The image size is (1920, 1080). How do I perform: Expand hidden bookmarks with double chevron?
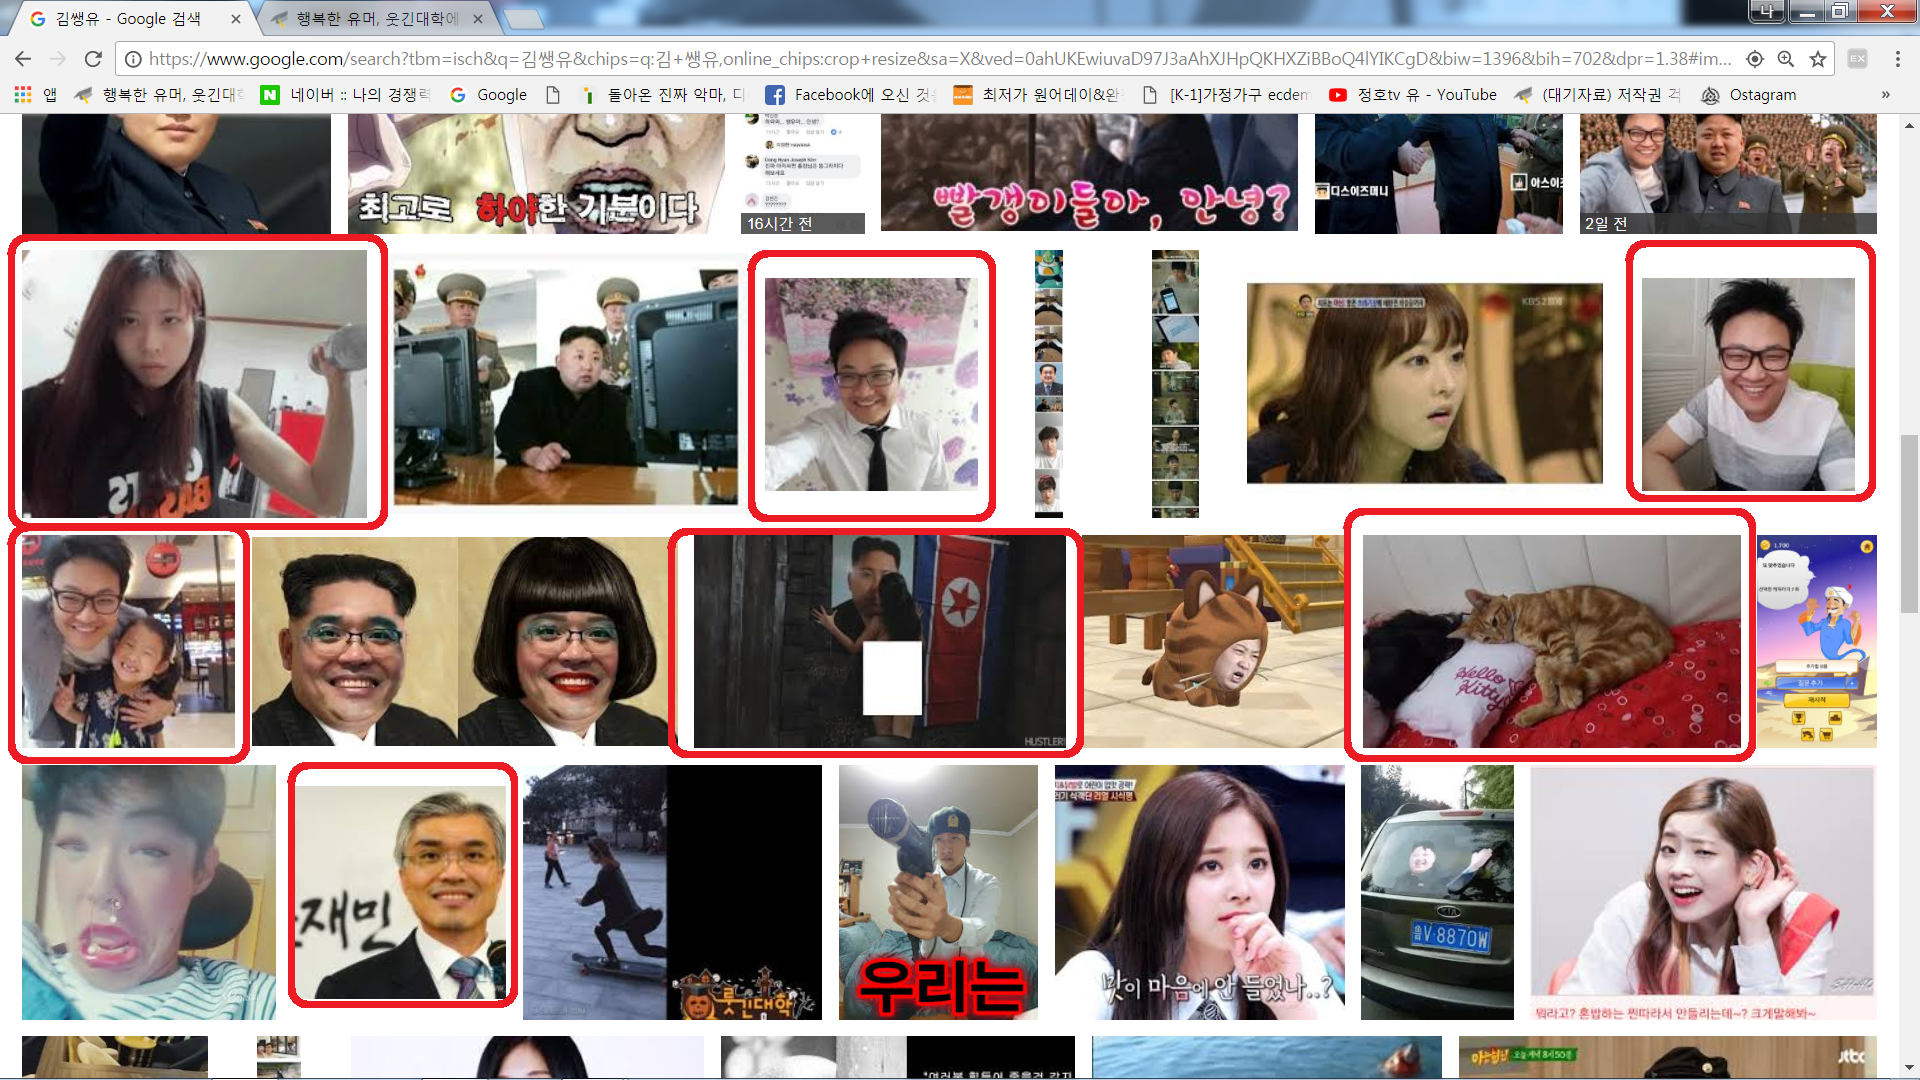[x=1885, y=94]
